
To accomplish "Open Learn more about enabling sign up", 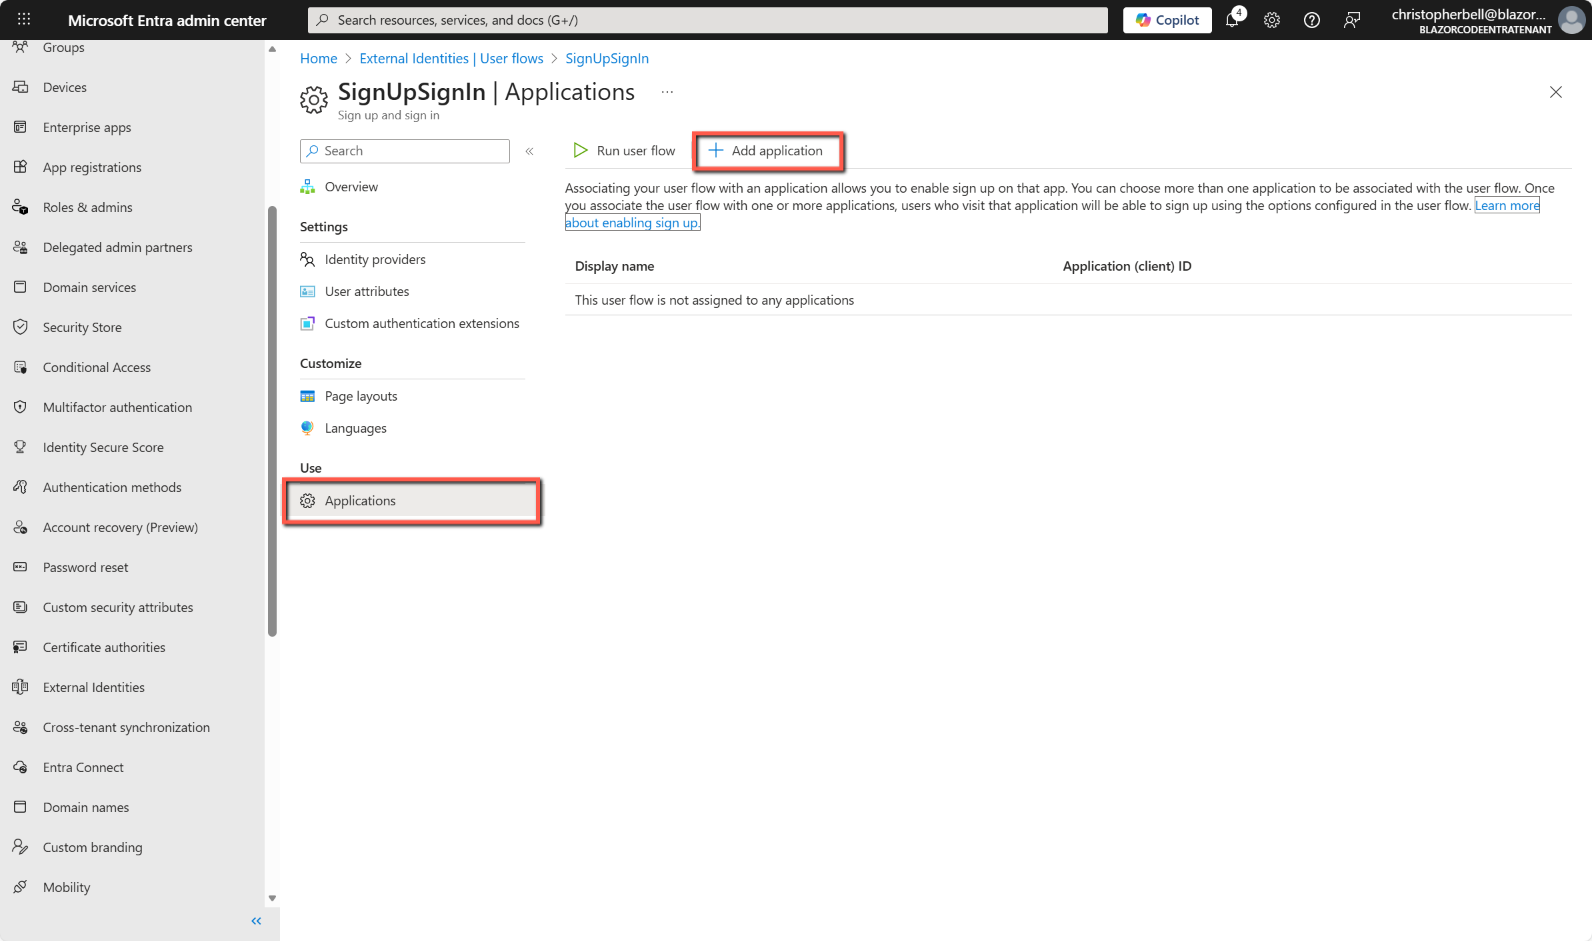I will [1506, 206].
